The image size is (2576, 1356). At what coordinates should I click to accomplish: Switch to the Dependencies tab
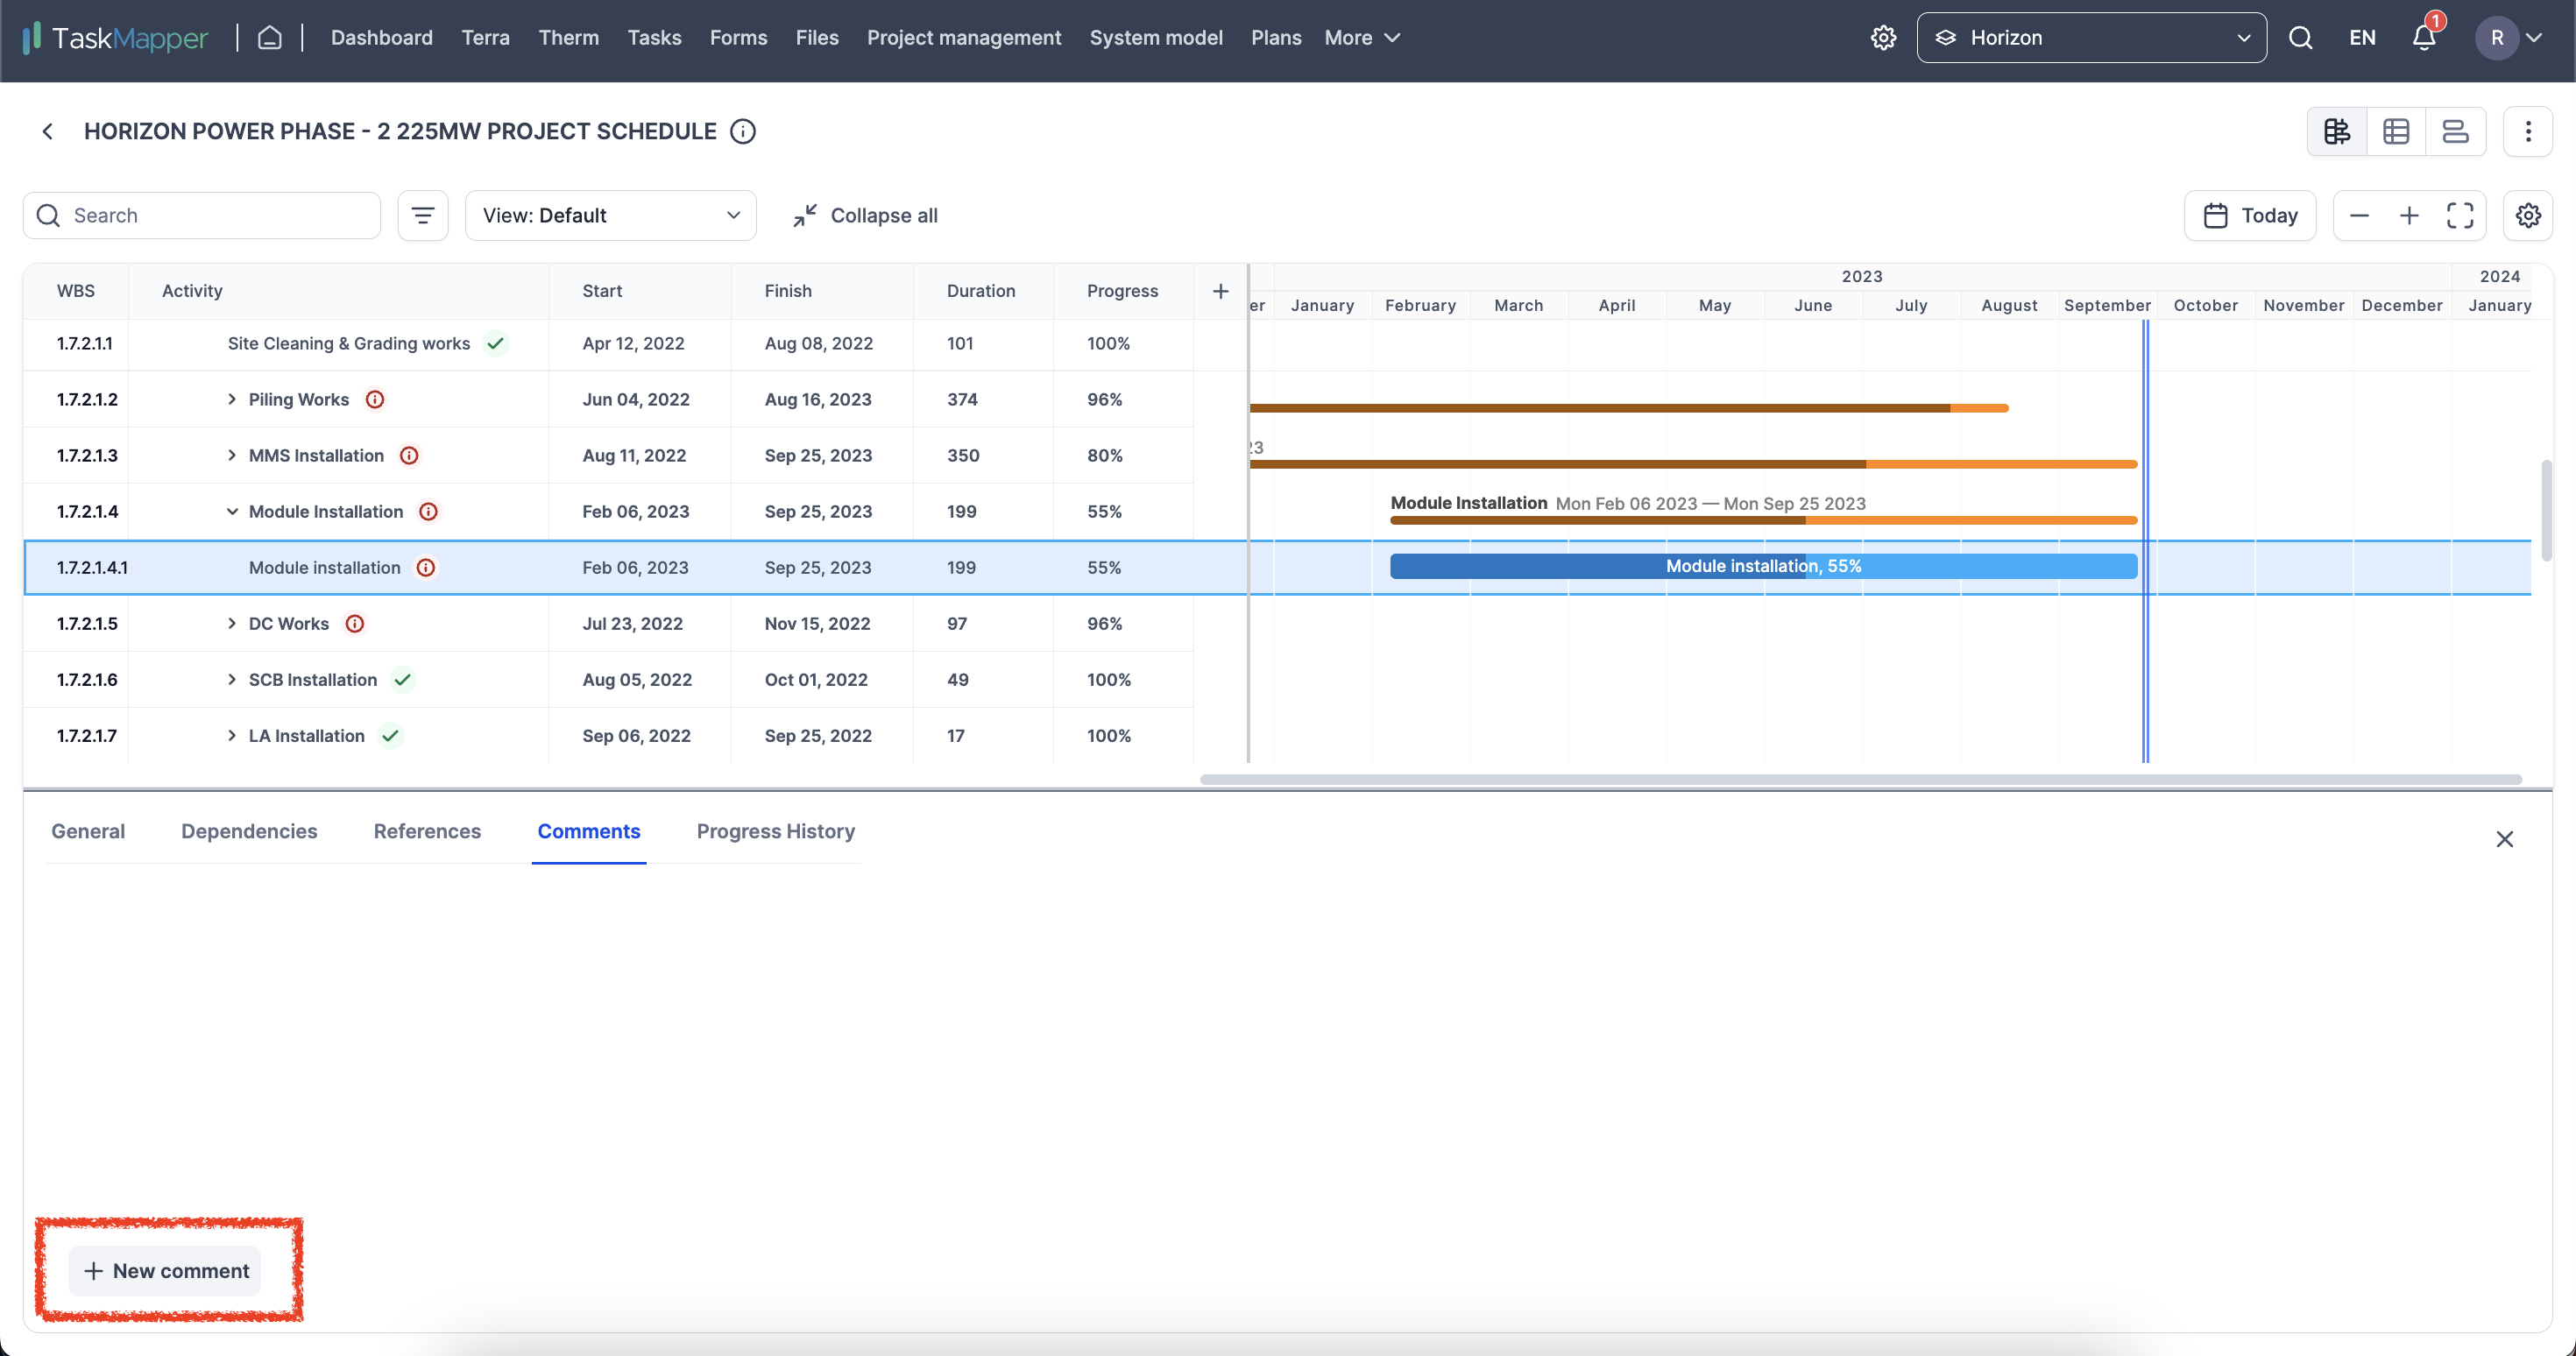(249, 832)
